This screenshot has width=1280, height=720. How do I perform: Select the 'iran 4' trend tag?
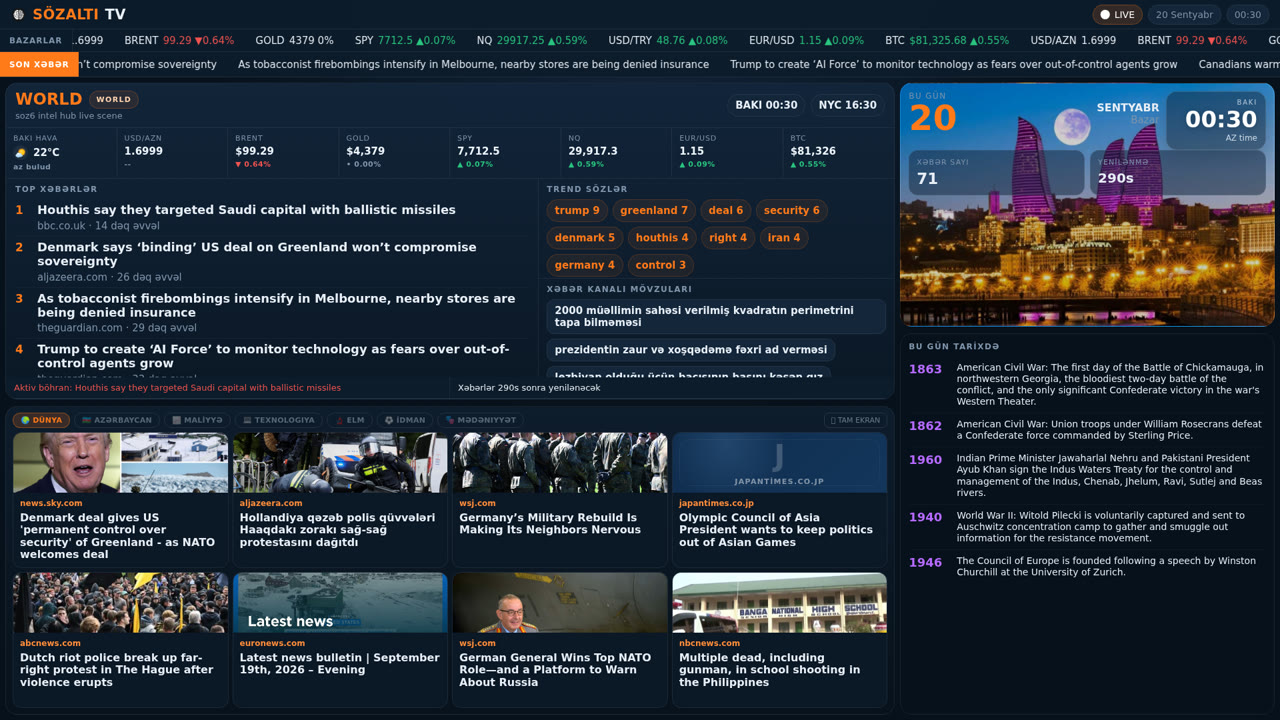pos(784,238)
